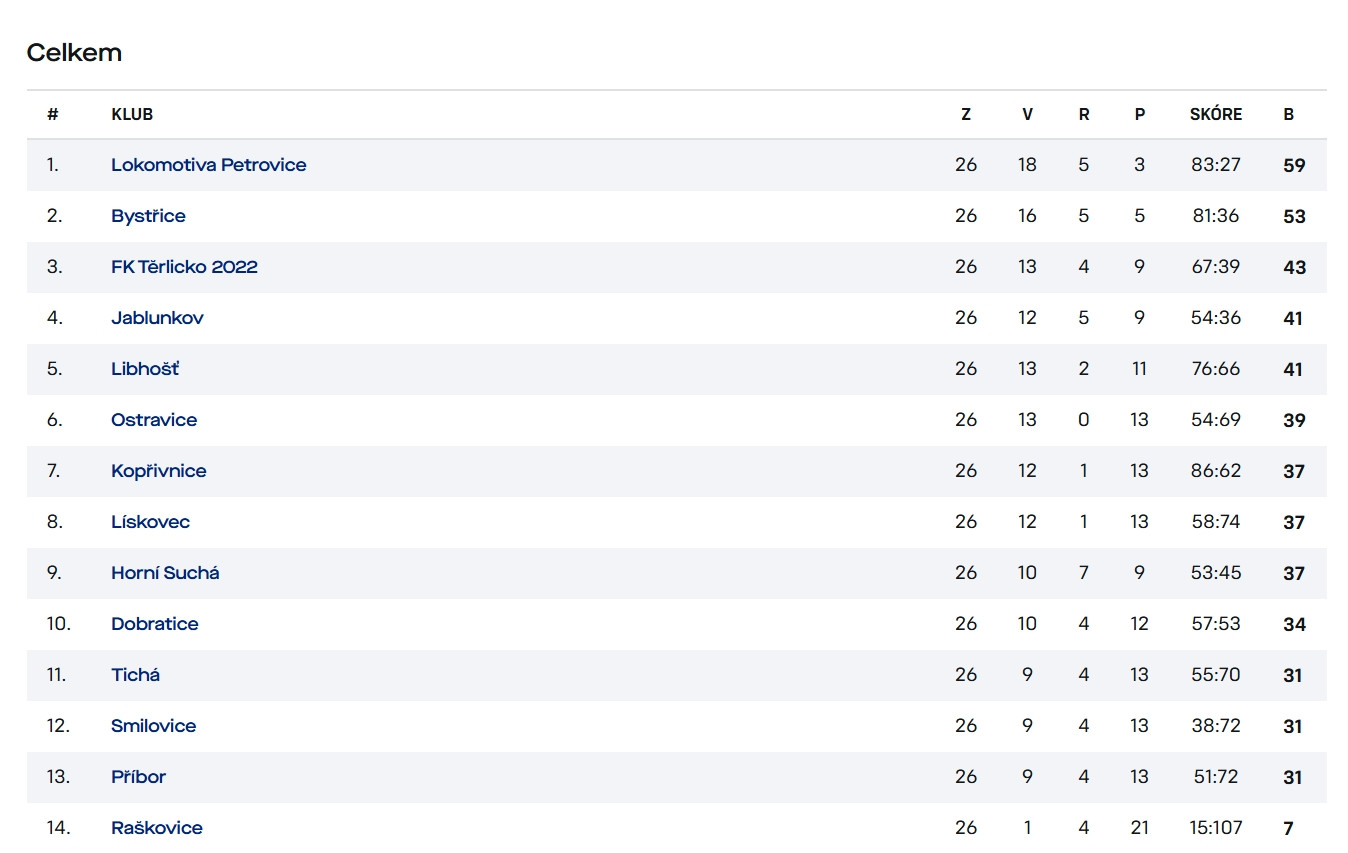Open Příbor club link

coord(138,777)
